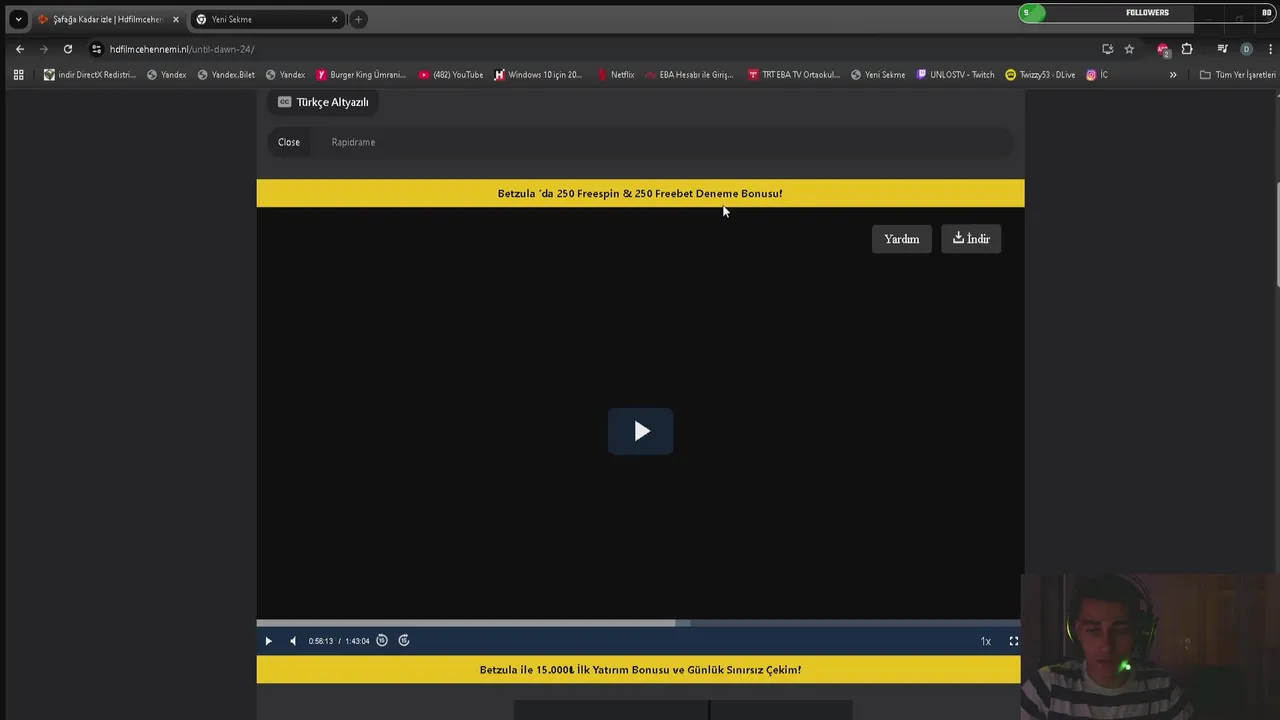Open the Tüm Yer İşaretleri folder
The width and height of the screenshot is (1280, 720).
coord(1238,75)
